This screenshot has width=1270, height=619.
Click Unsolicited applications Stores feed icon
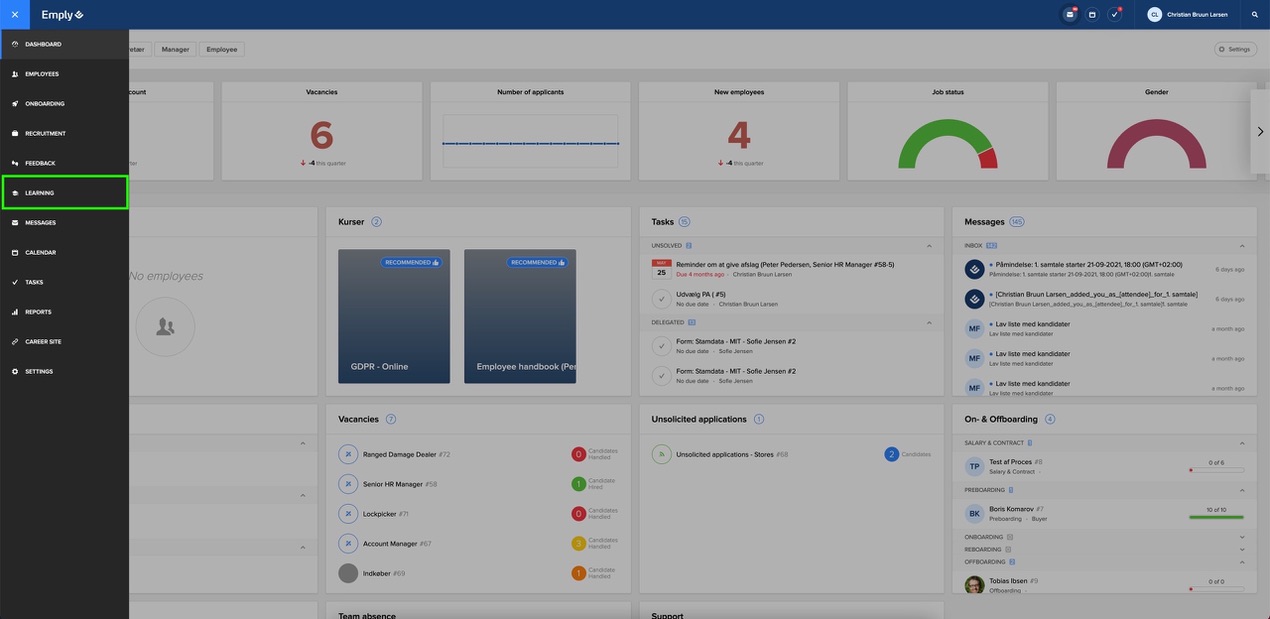coord(661,454)
